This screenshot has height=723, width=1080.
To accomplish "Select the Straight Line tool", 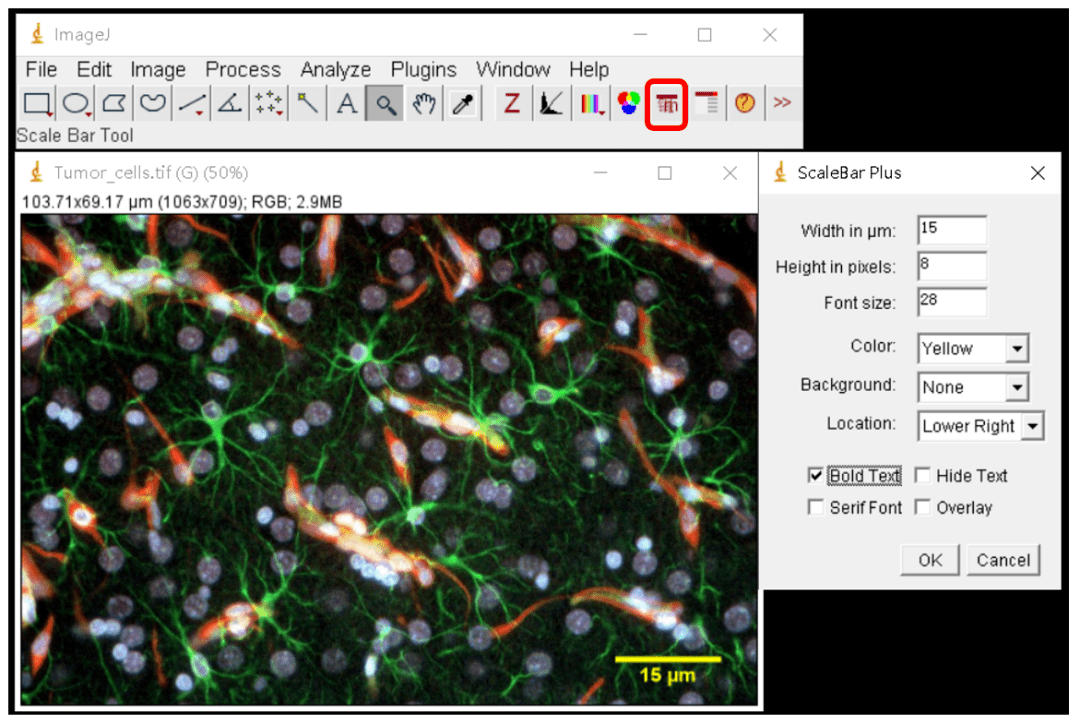I will (191, 103).
